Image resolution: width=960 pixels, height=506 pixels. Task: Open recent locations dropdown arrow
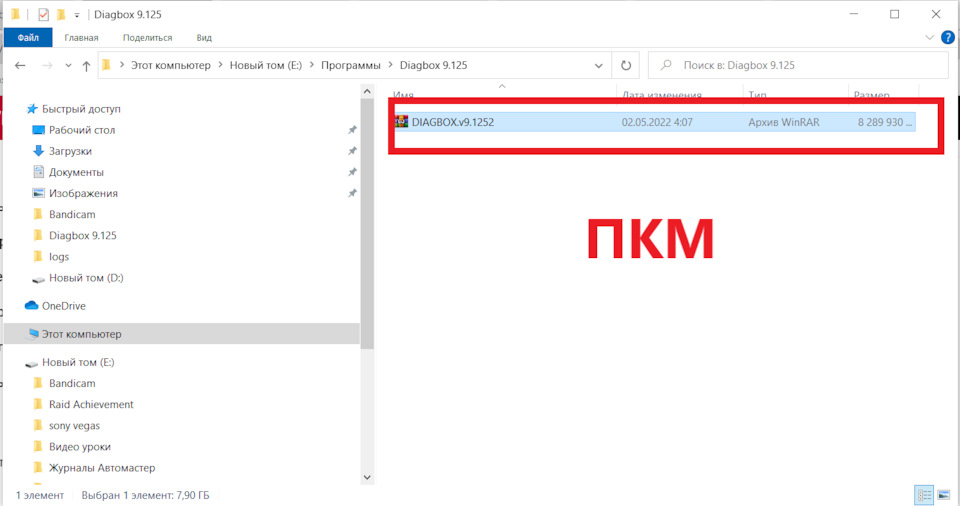pos(68,66)
